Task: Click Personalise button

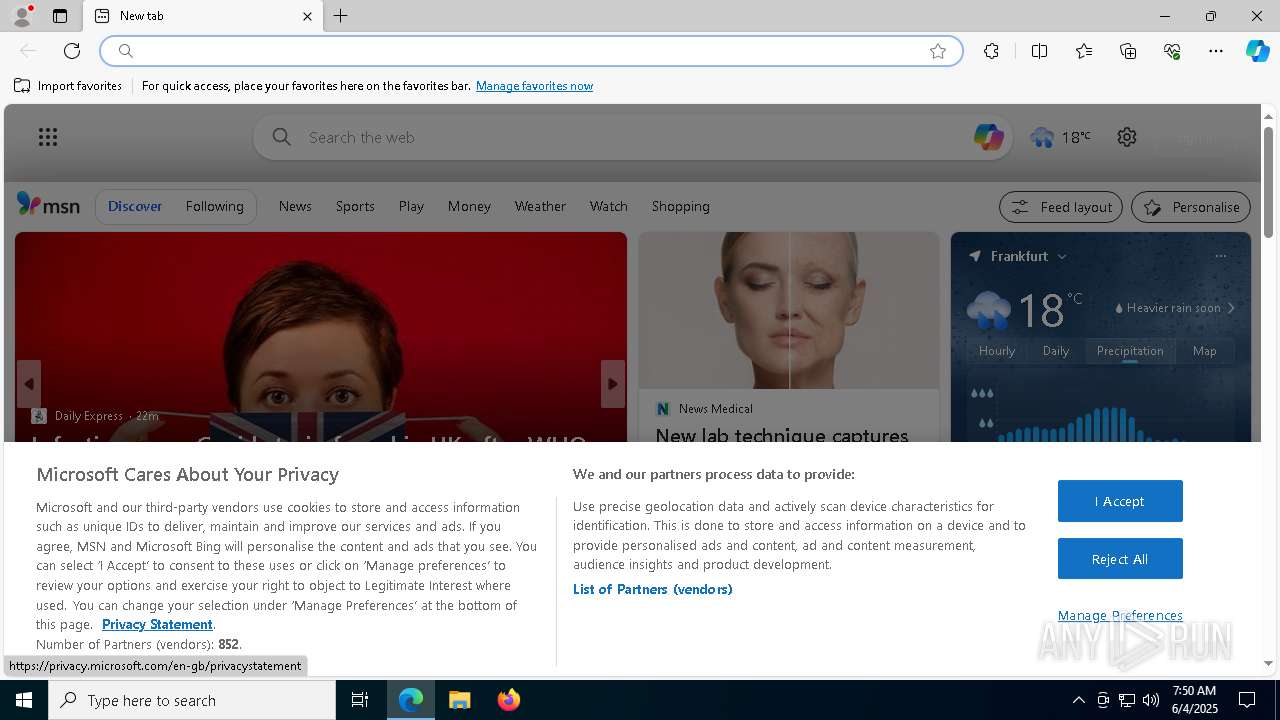Action: (x=1191, y=207)
